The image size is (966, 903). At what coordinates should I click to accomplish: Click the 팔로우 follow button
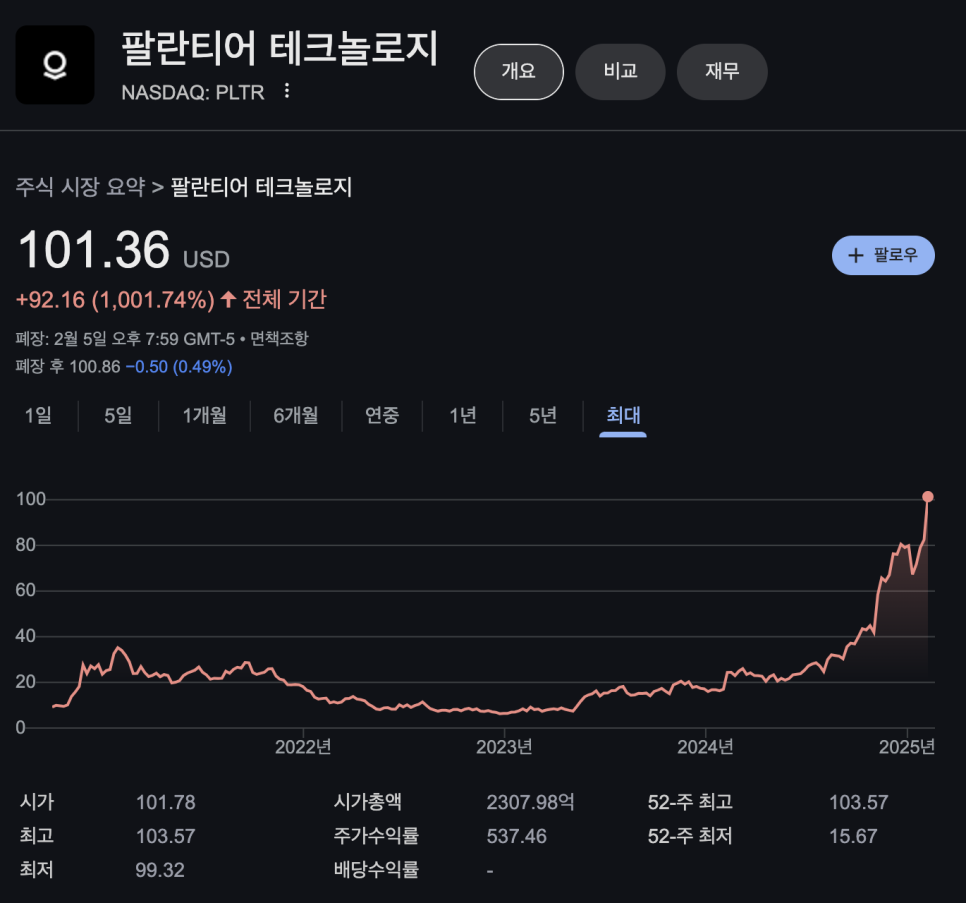883,255
